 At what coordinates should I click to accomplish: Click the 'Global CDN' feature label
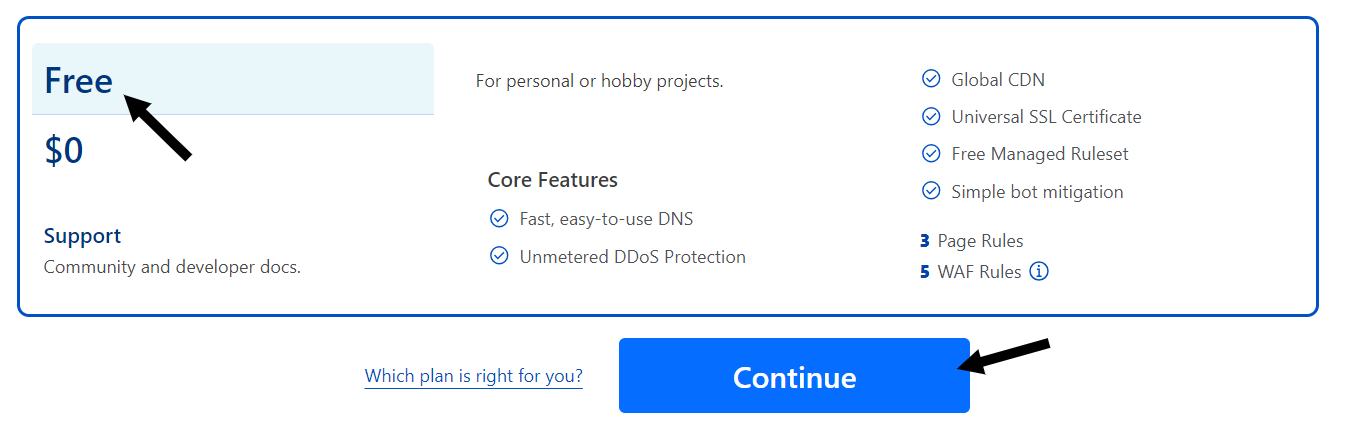tap(997, 79)
